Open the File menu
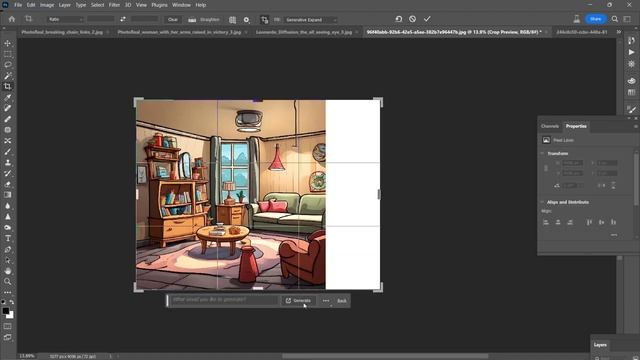 (18, 5)
